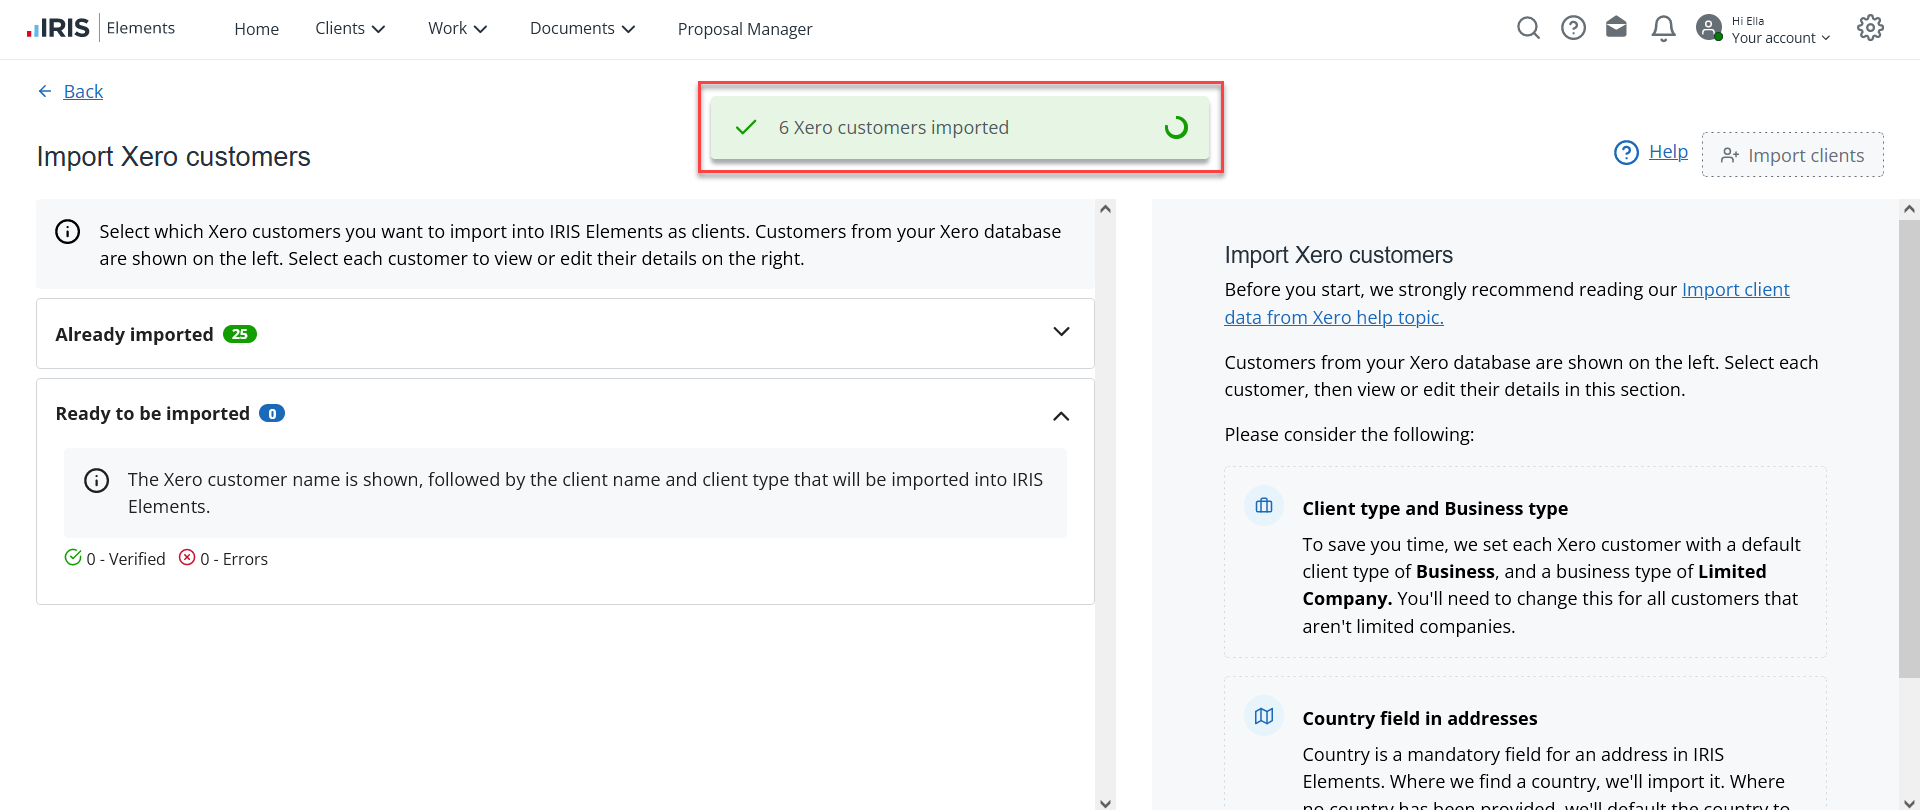The image size is (1920, 810).
Task: Click the right panel vertical scrollbar
Action: click(1908, 450)
